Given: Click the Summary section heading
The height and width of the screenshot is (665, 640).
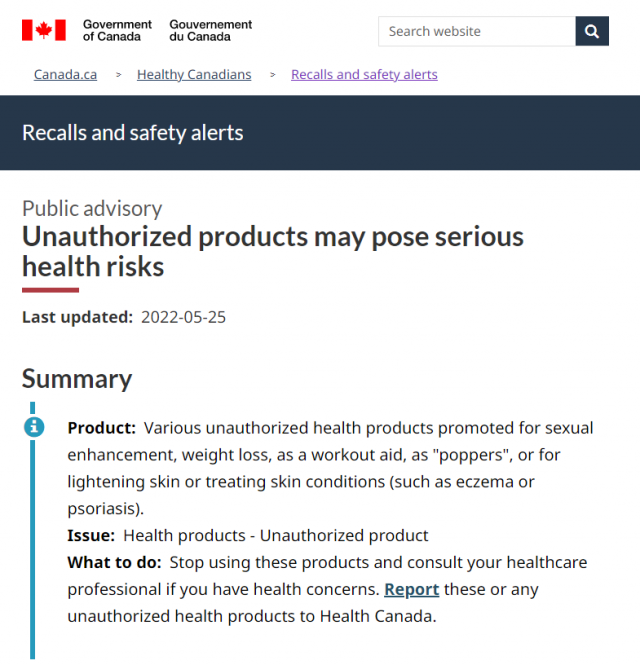Looking at the screenshot, I should (x=77, y=379).
